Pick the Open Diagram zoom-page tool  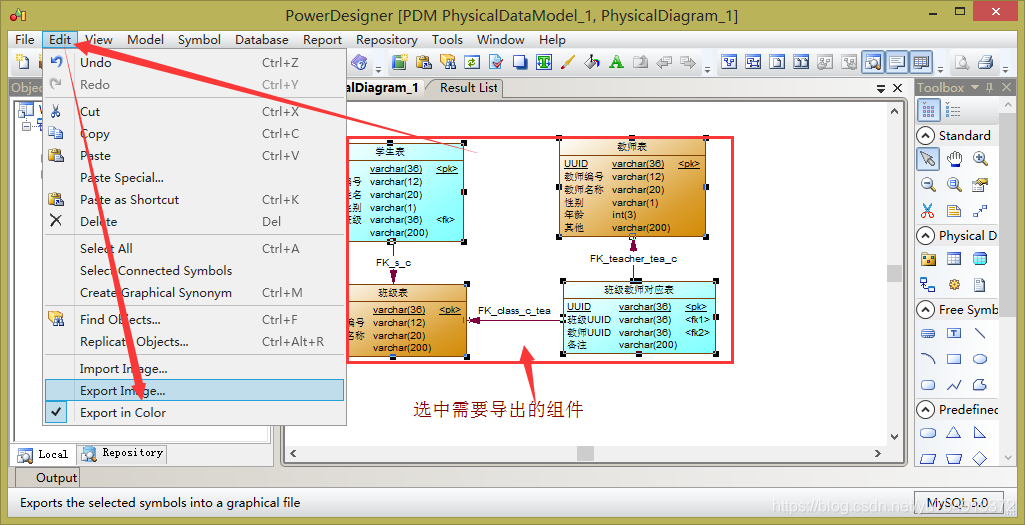tap(954, 184)
